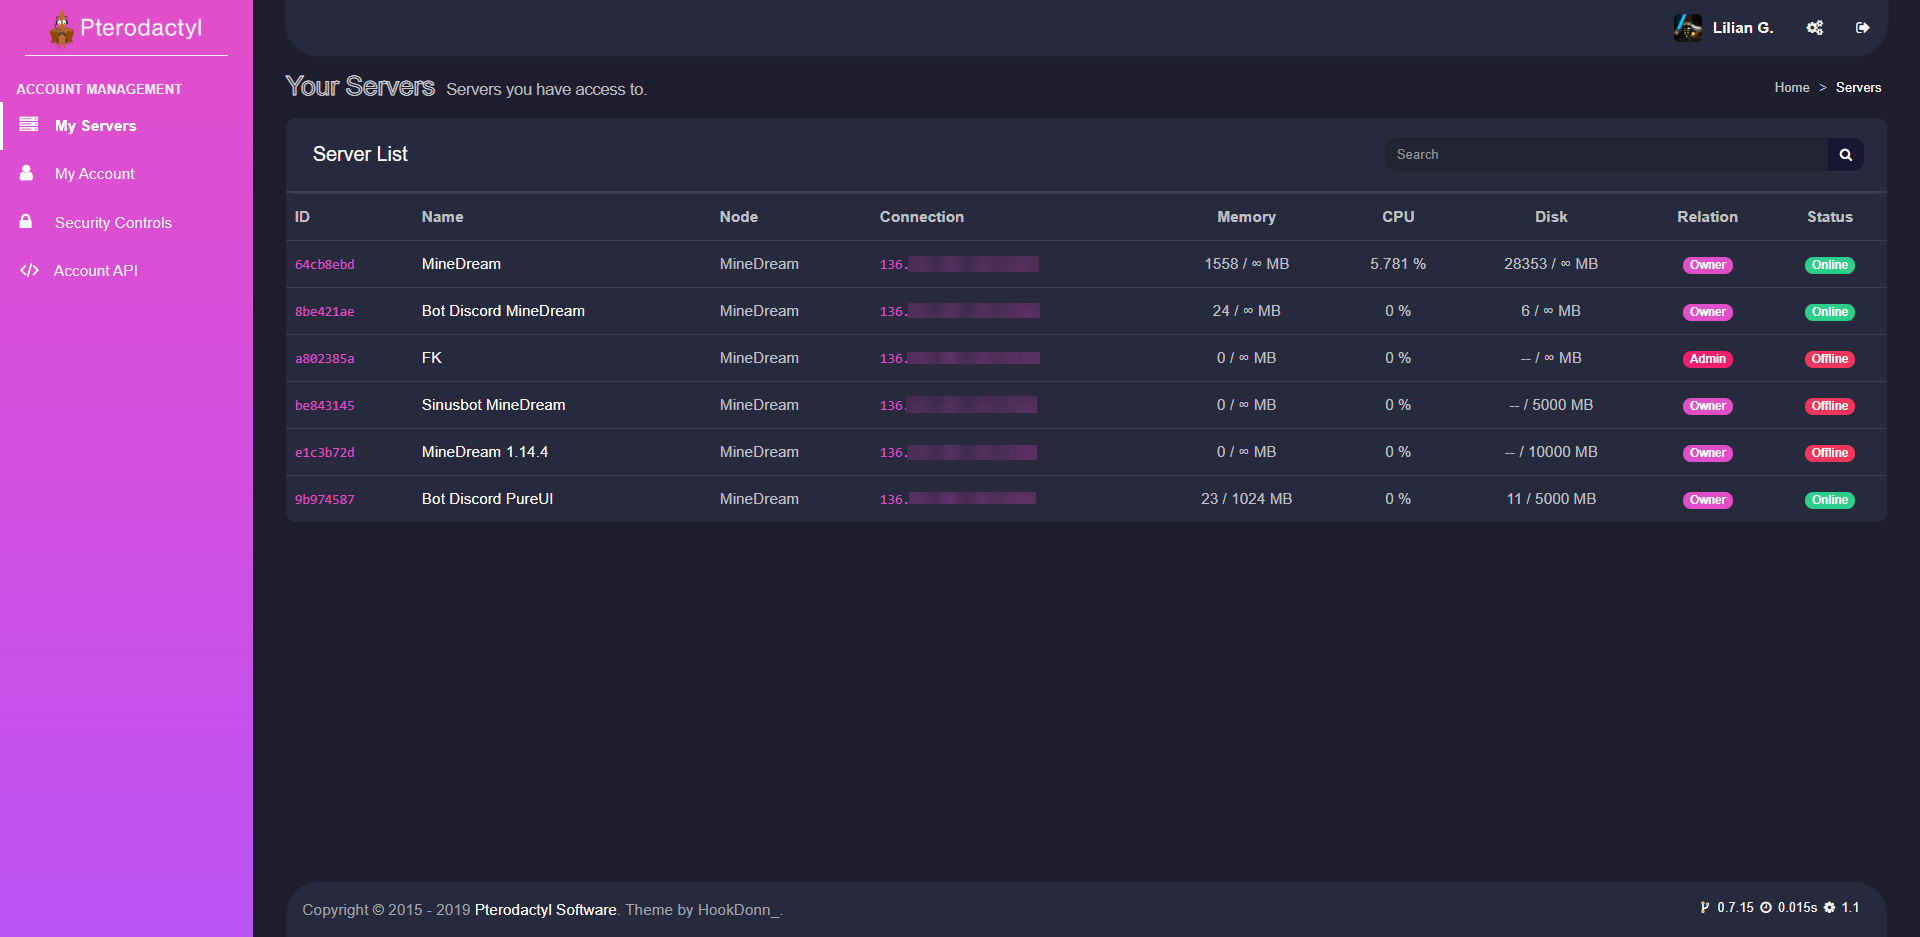The width and height of the screenshot is (1920, 937).
Task: Go to Account API page
Action: coord(96,271)
